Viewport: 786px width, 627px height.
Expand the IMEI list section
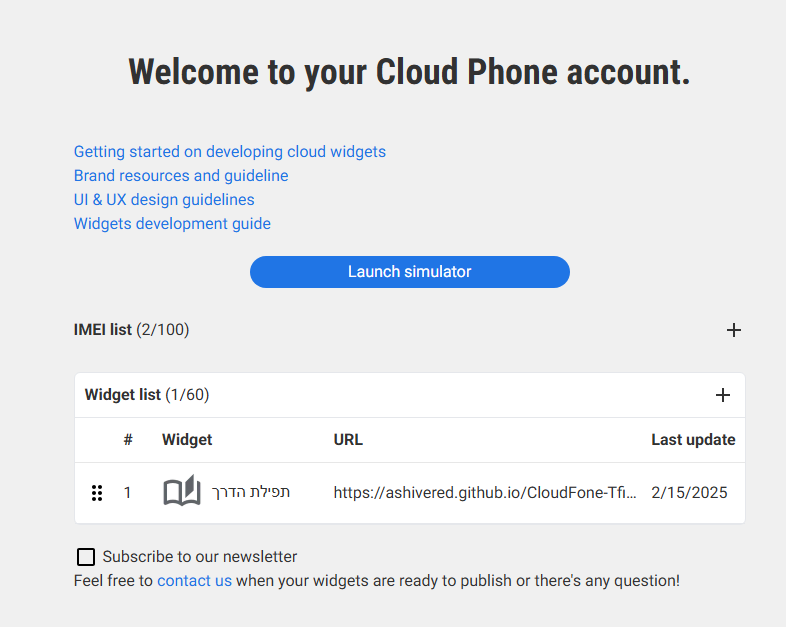coord(131,330)
